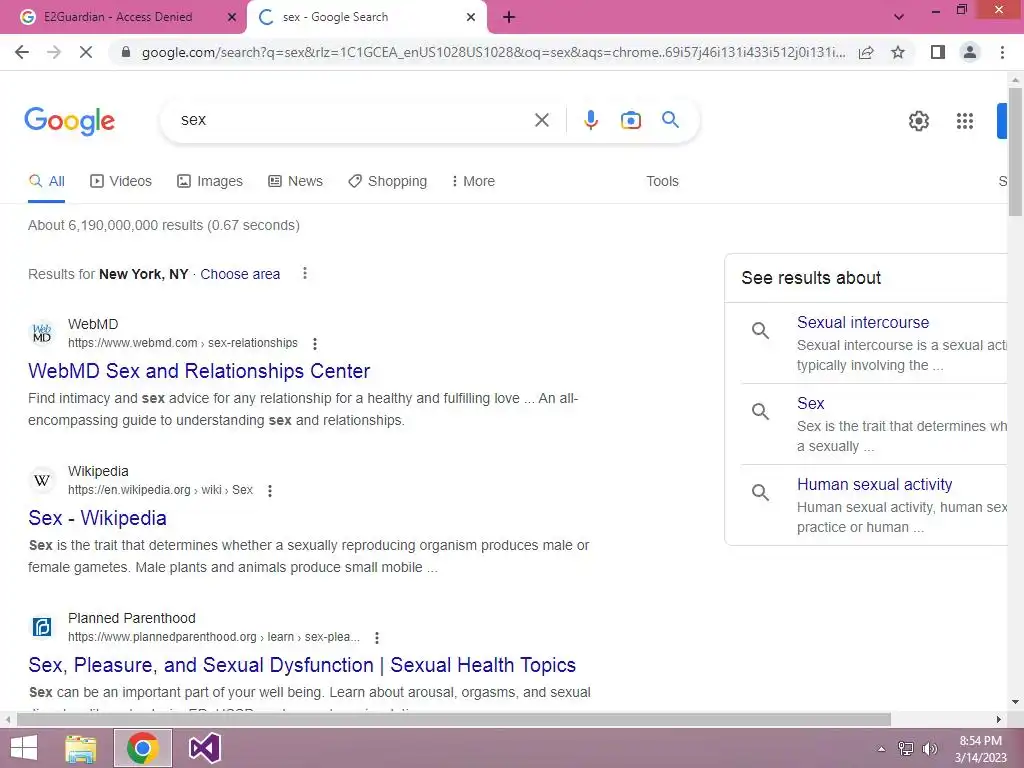Viewport: 1024px width, 768px height.
Task: Click the horizontal scrollbar thumb
Action: pos(453,720)
